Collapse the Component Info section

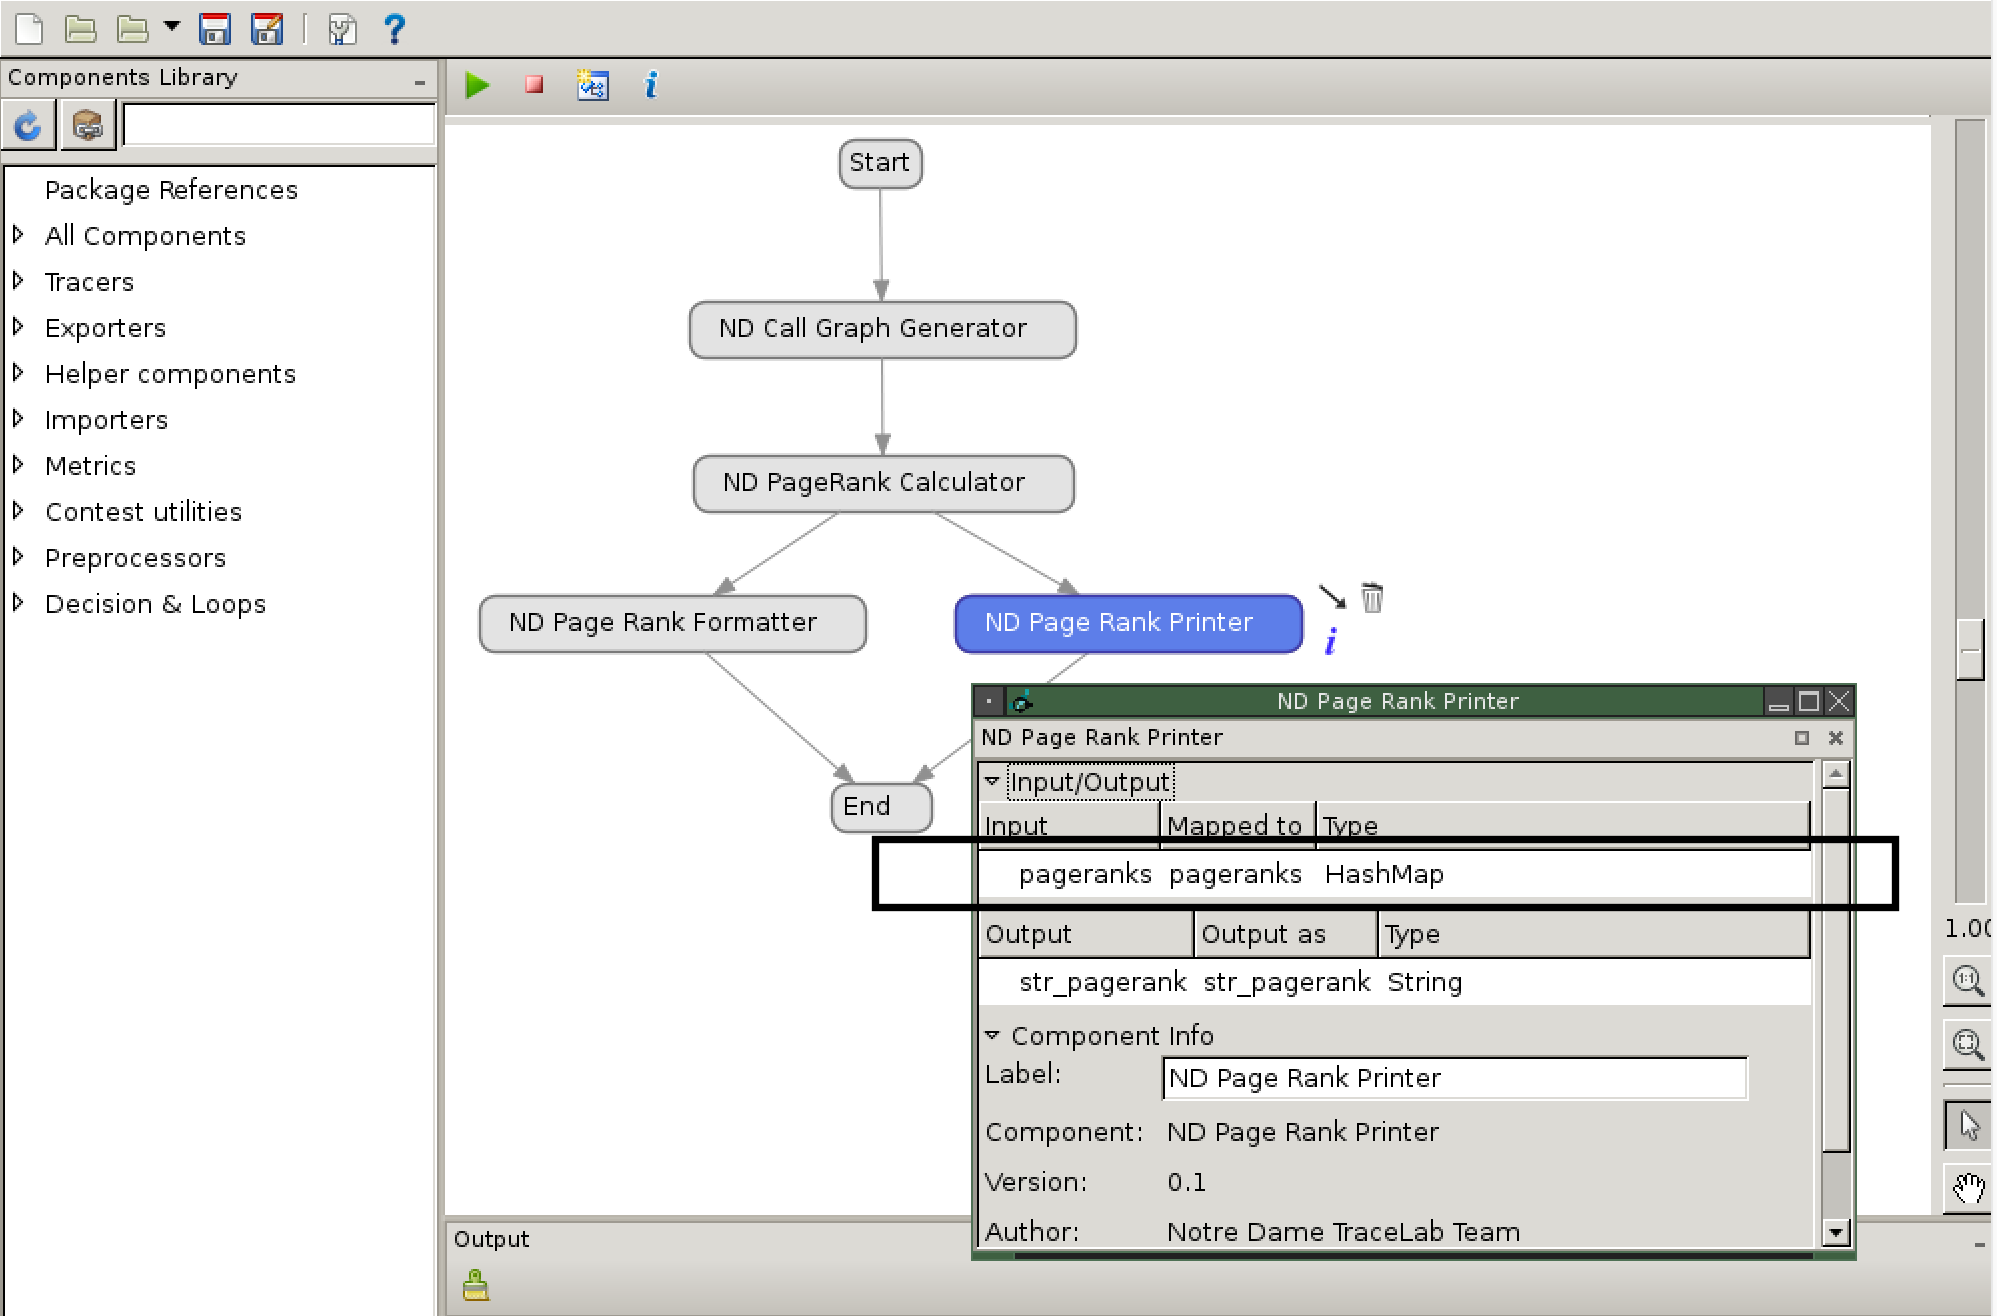tap(993, 1035)
